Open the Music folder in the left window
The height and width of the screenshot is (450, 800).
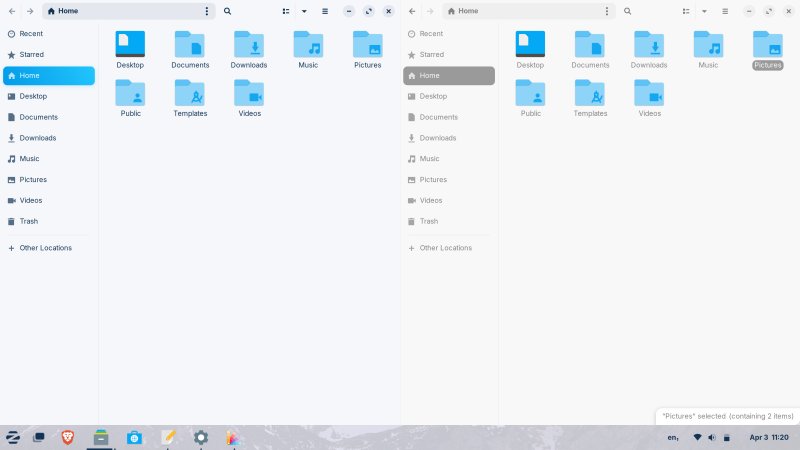pyautogui.click(x=308, y=47)
